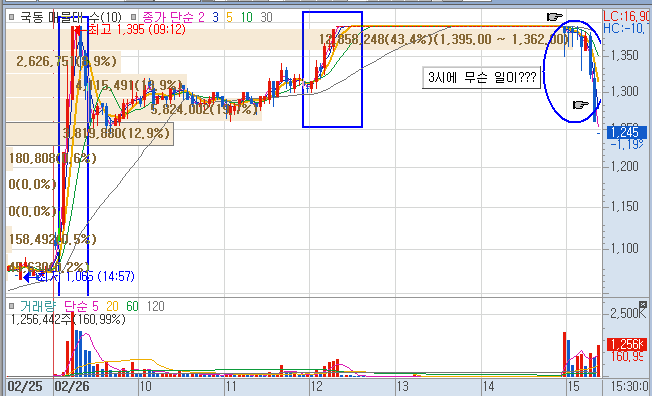652x396 pixels.
Task: Click the square marker before 종가 단순 legend
Action: coord(133,17)
